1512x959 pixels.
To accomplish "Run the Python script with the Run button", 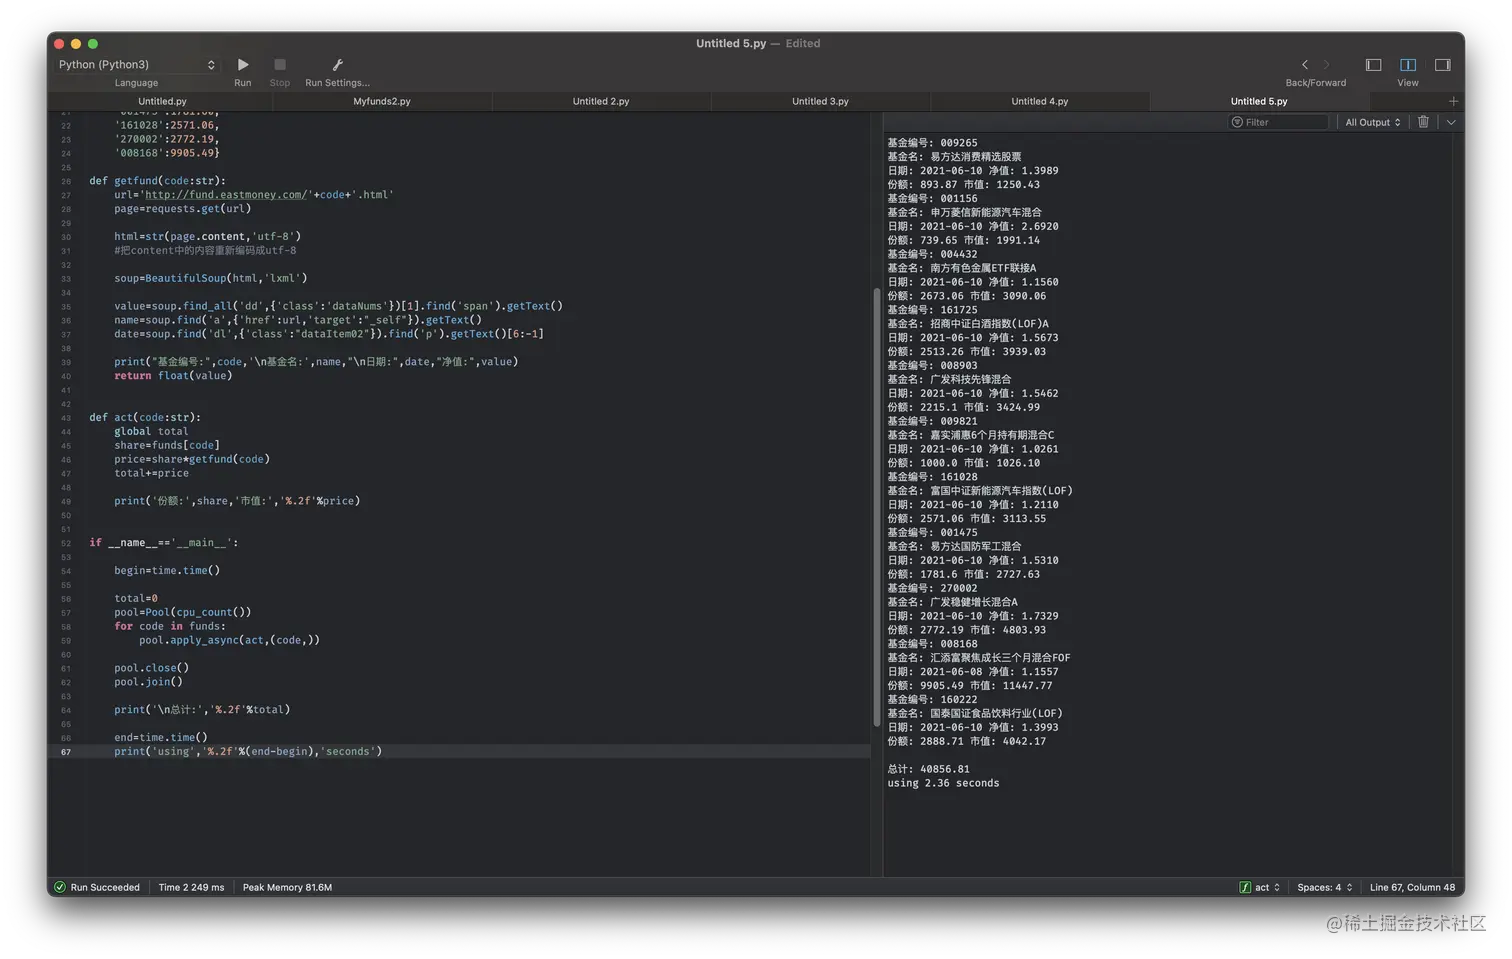I will [243, 65].
